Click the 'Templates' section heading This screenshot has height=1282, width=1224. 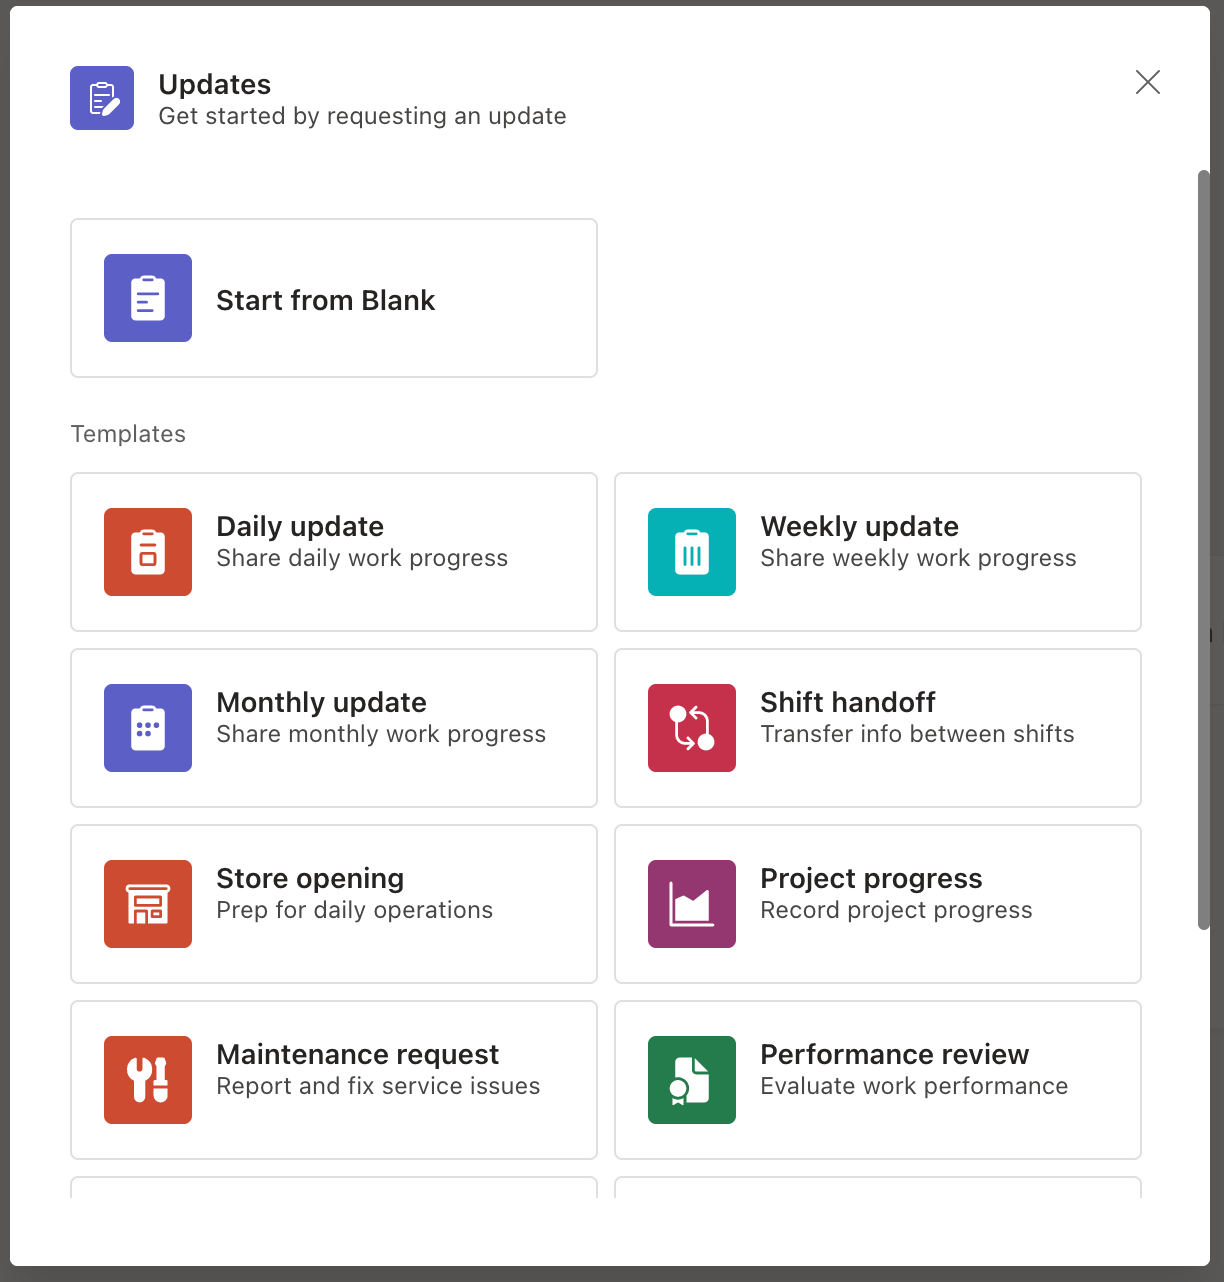coord(128,434)
